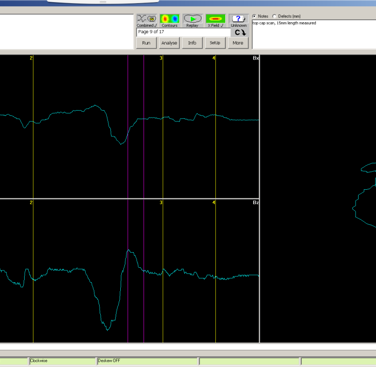Click the Run button
This screenshot has height=367, width=376.
(146, 43)
